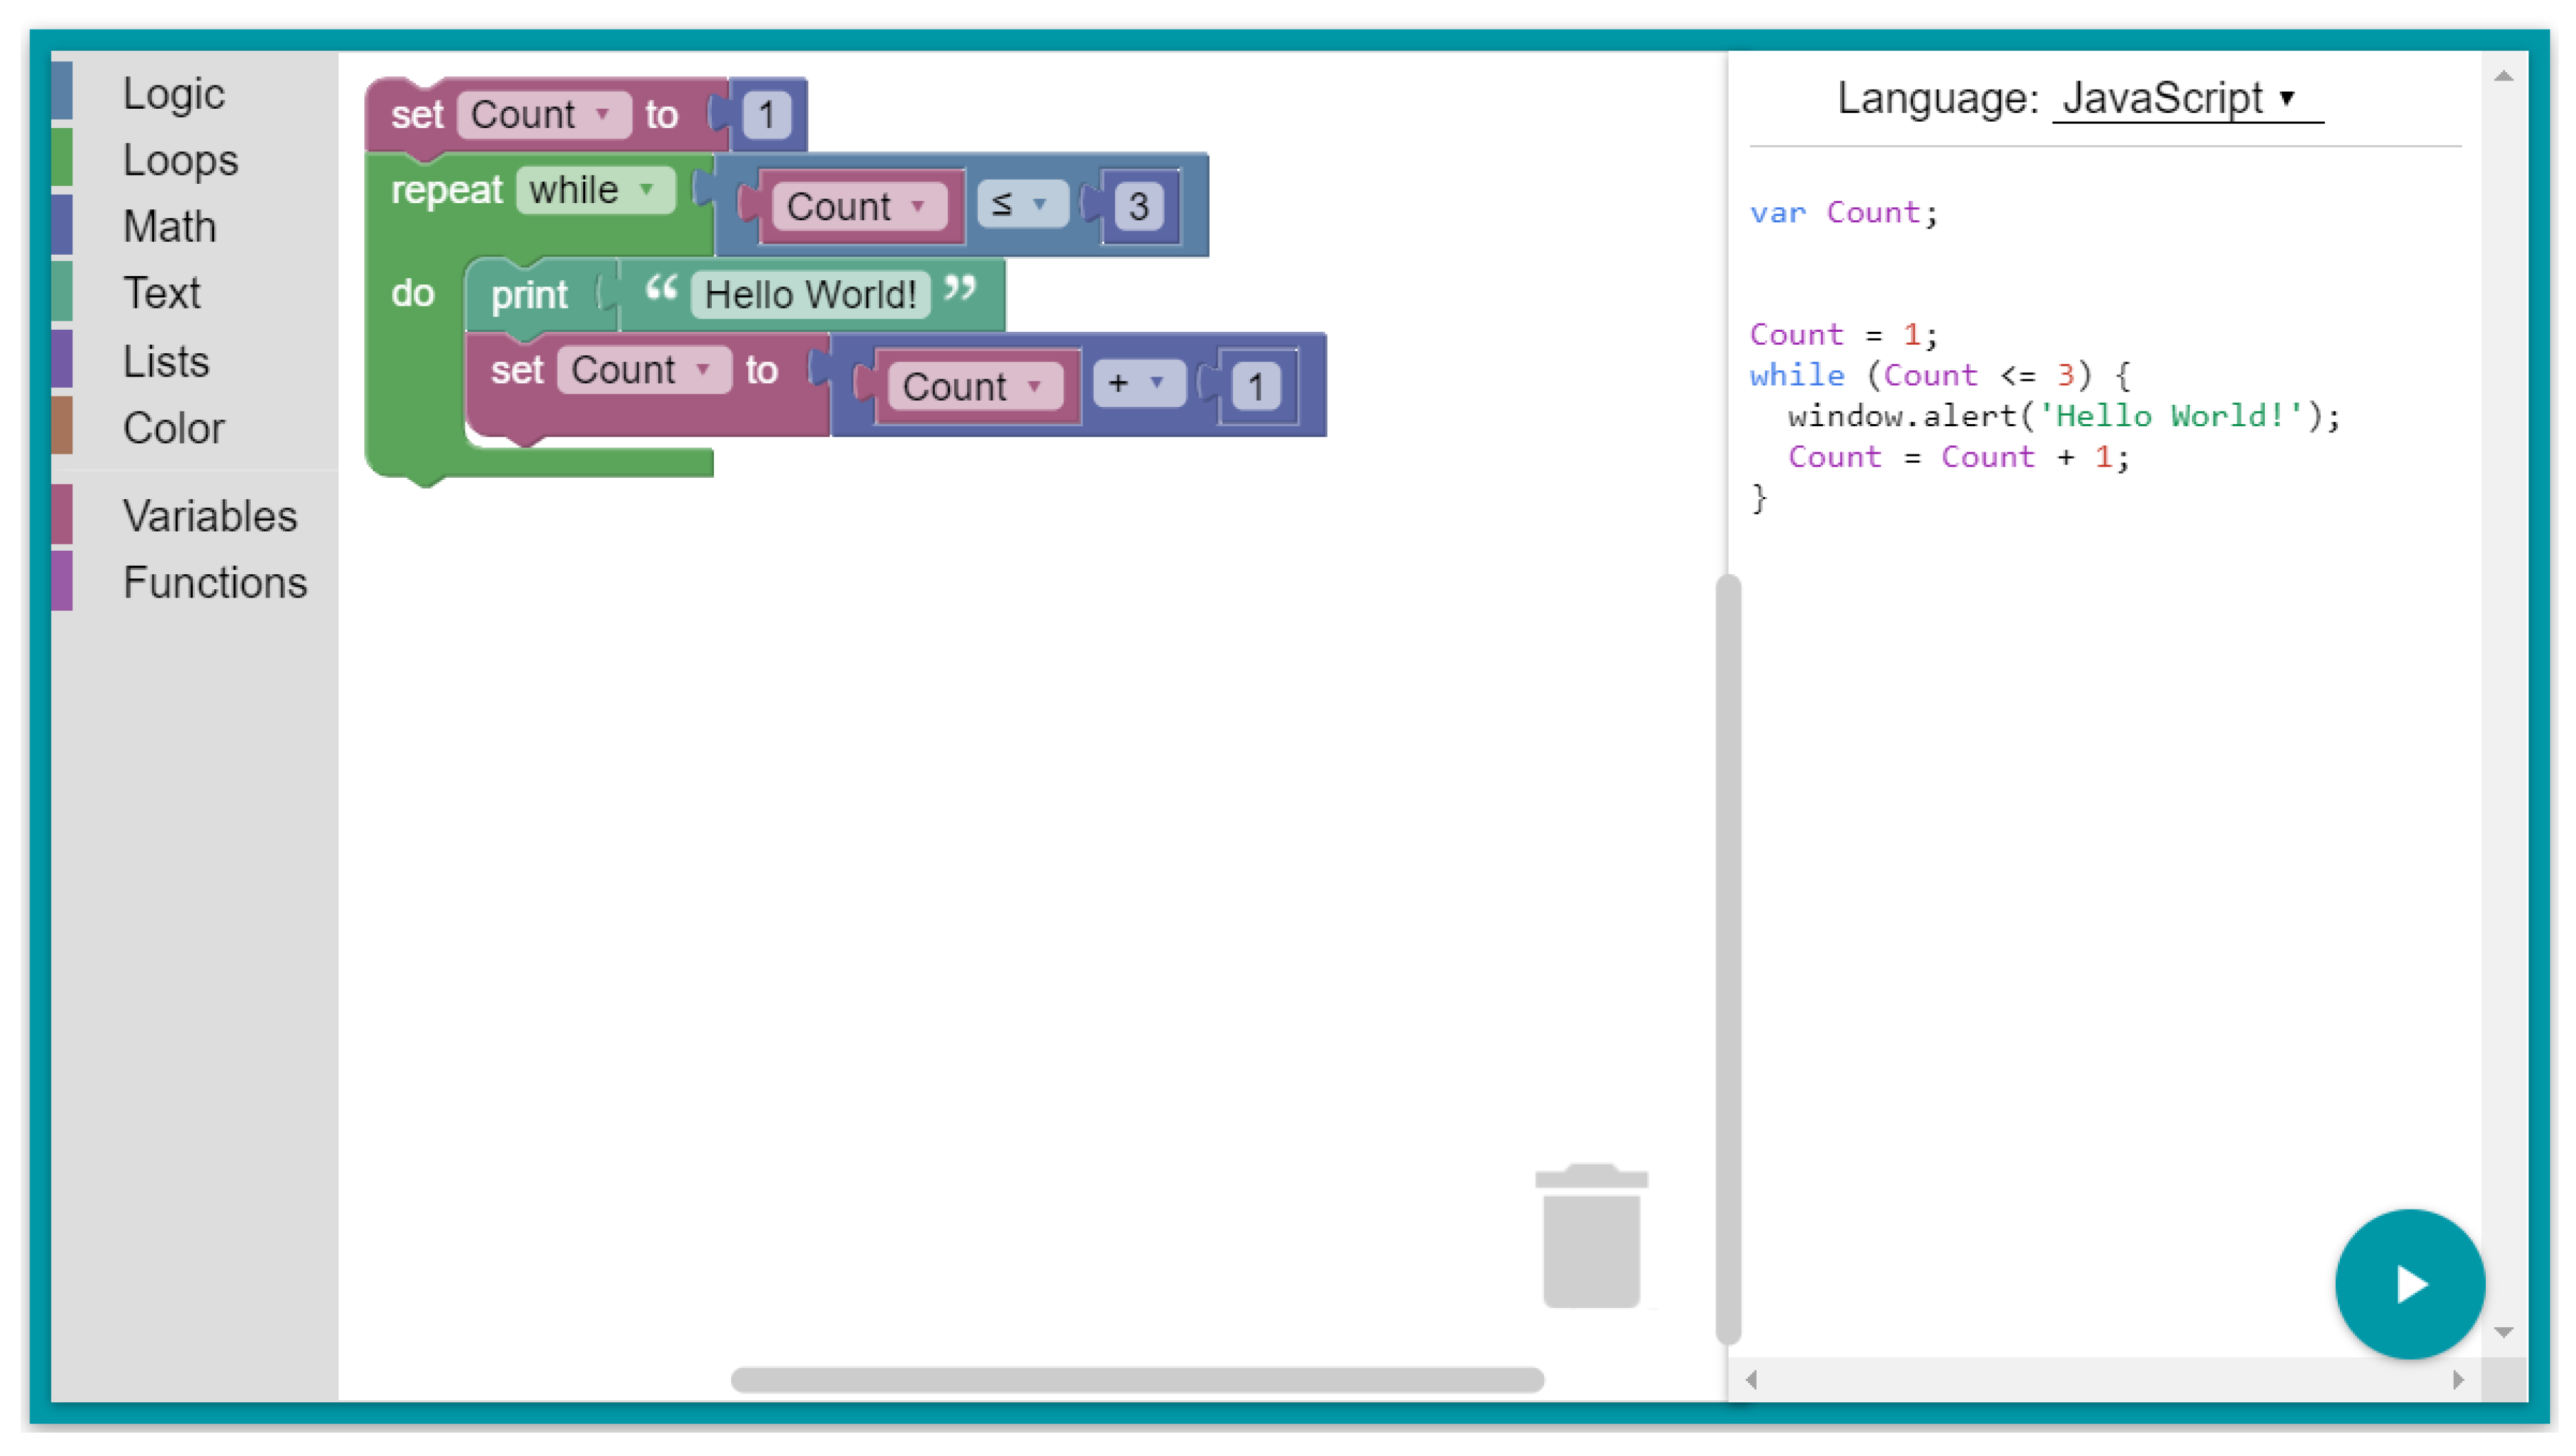
Task: Open the Loops blocks category
Action: coord(180,160)
